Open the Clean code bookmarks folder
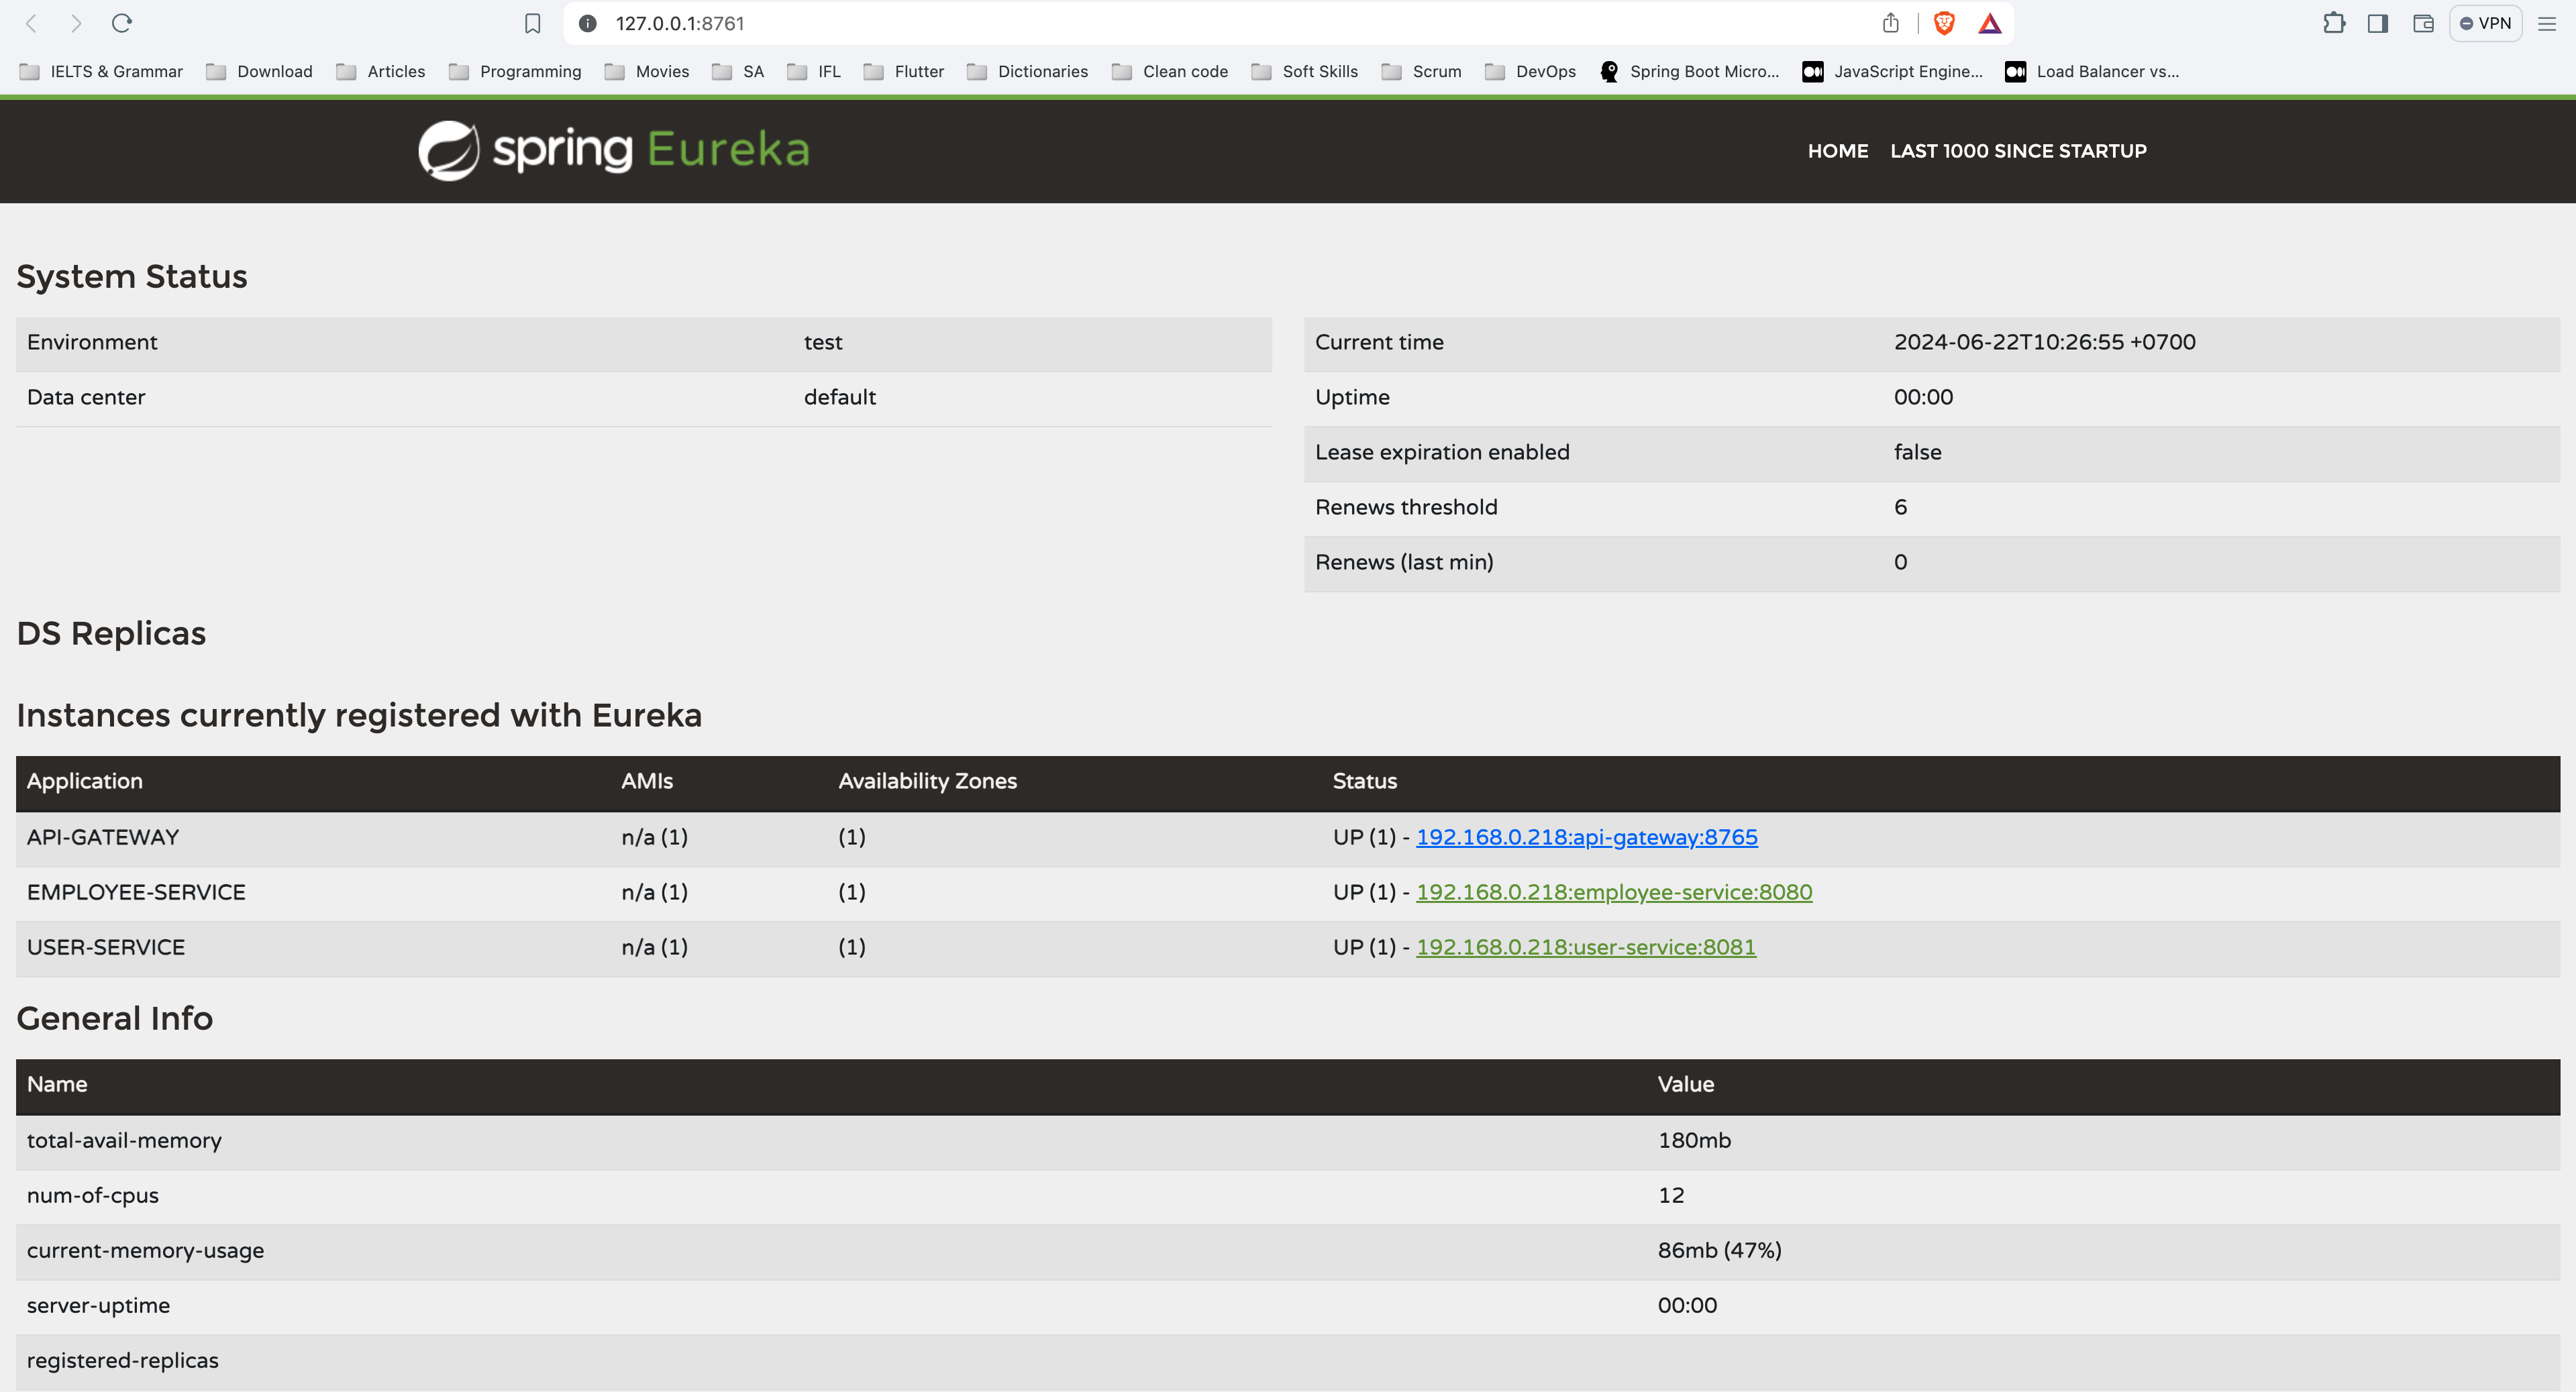Screen dimensions: 2576x1392 [1170, 71]
